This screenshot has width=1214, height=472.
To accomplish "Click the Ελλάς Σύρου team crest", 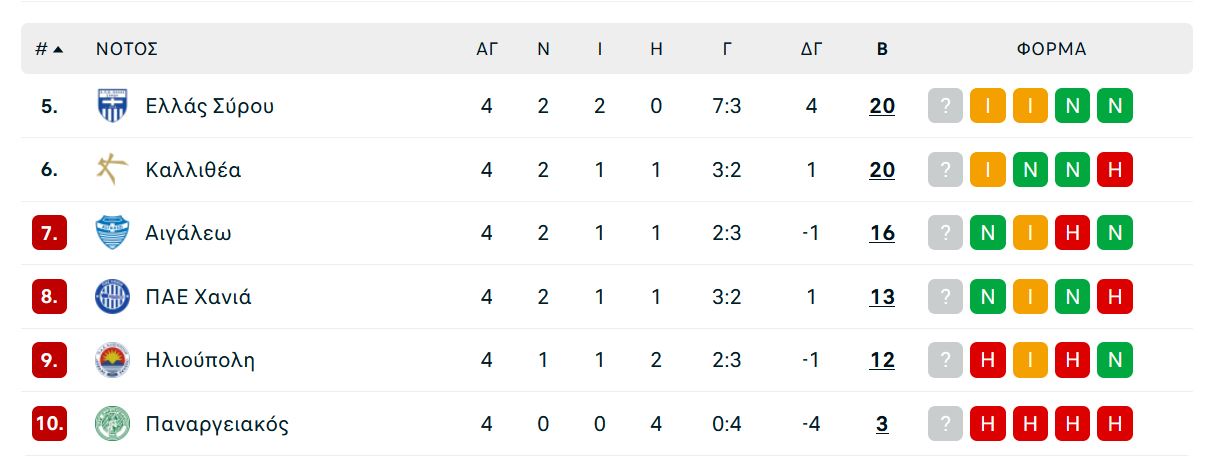I will [x=112, y=106].
